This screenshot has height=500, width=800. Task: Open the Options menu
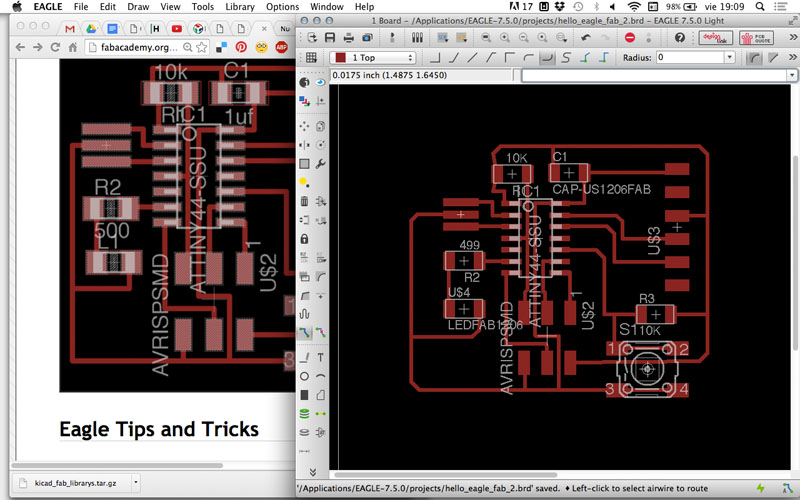282,7
